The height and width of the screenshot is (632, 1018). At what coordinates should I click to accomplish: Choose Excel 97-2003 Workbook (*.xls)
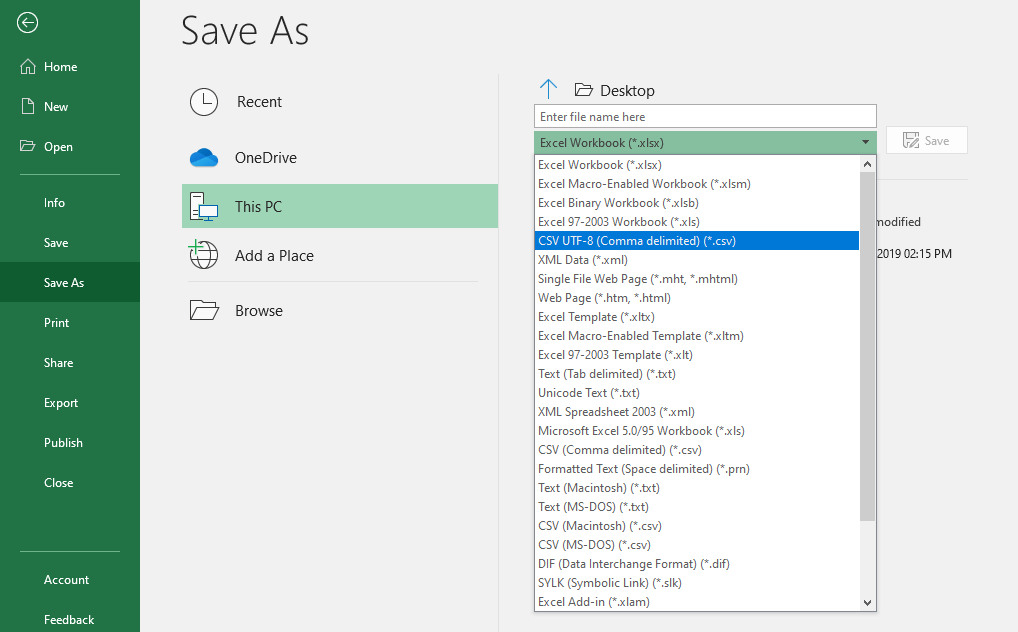click(697, 221)
